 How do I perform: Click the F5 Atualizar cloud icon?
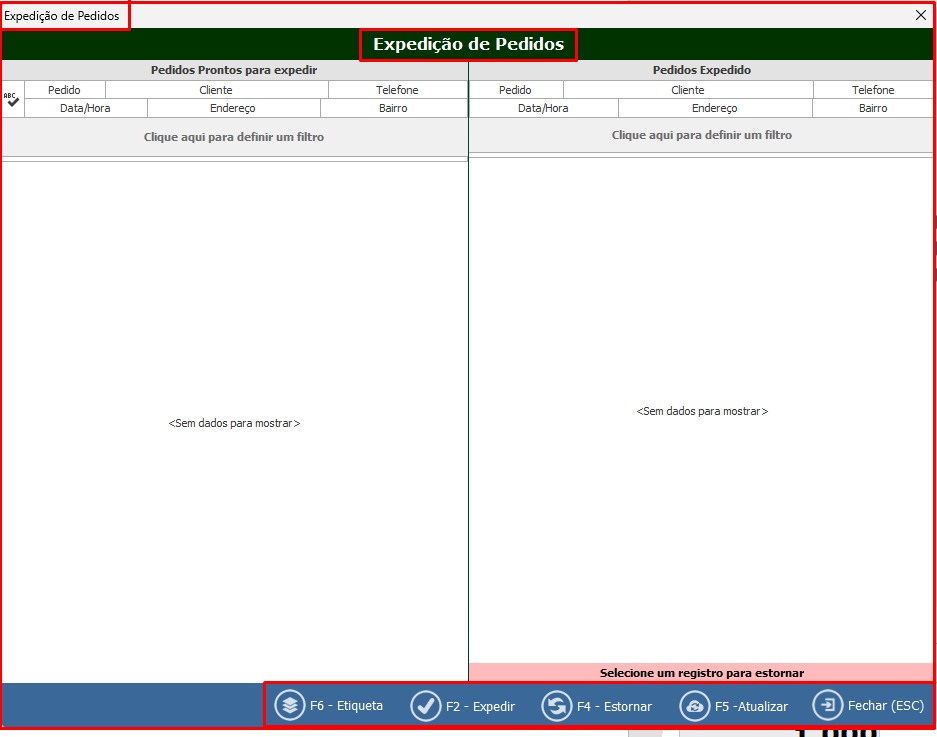(x=694, y=706)
